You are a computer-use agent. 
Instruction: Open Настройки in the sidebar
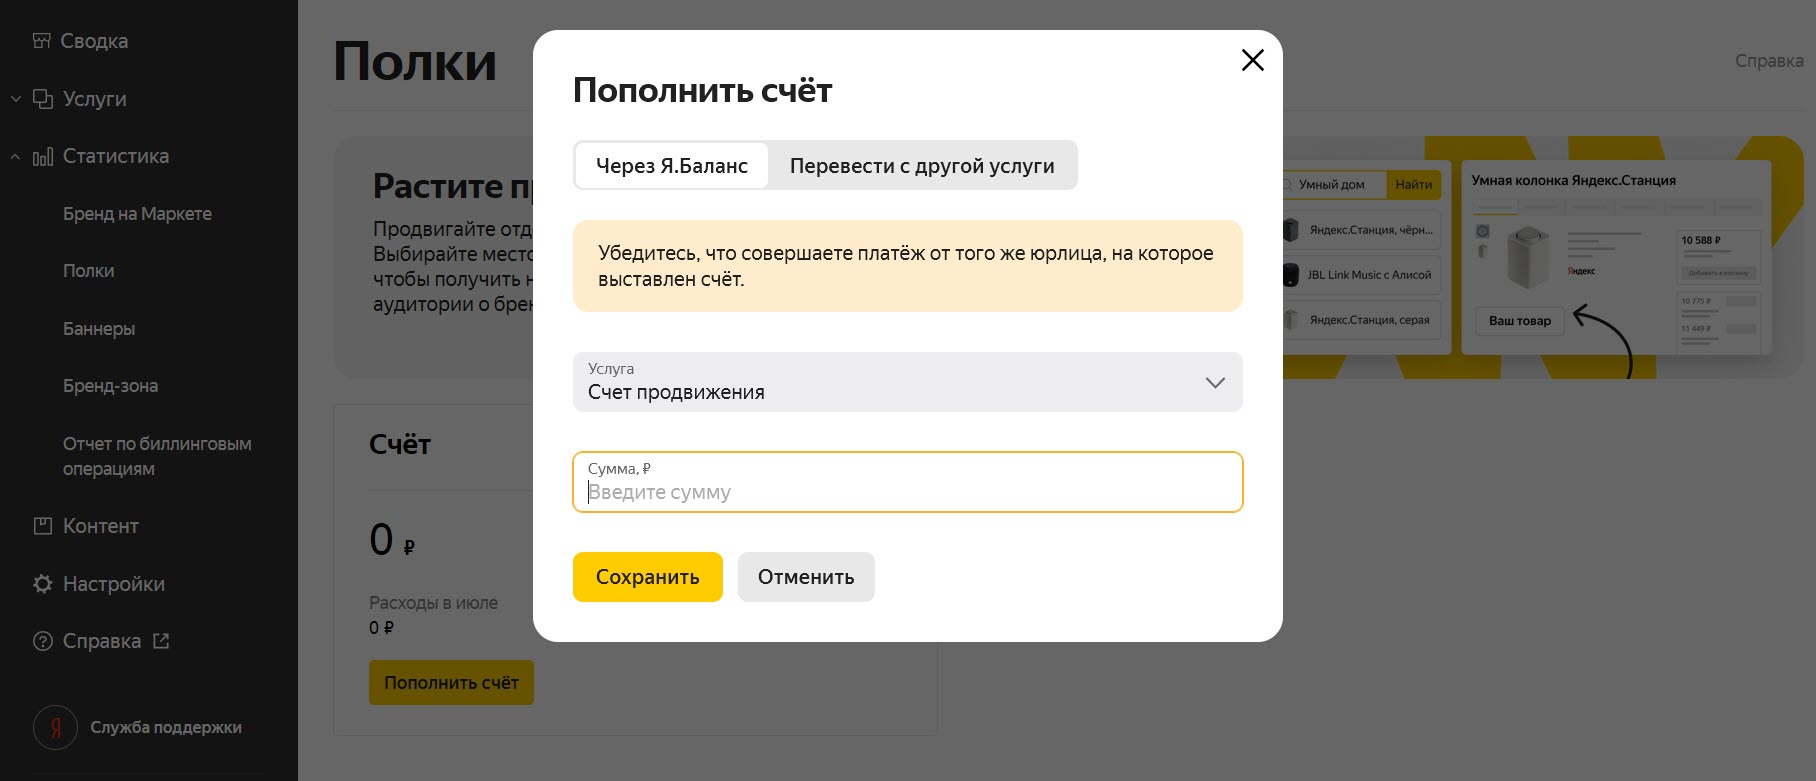(x=113, y=584)
